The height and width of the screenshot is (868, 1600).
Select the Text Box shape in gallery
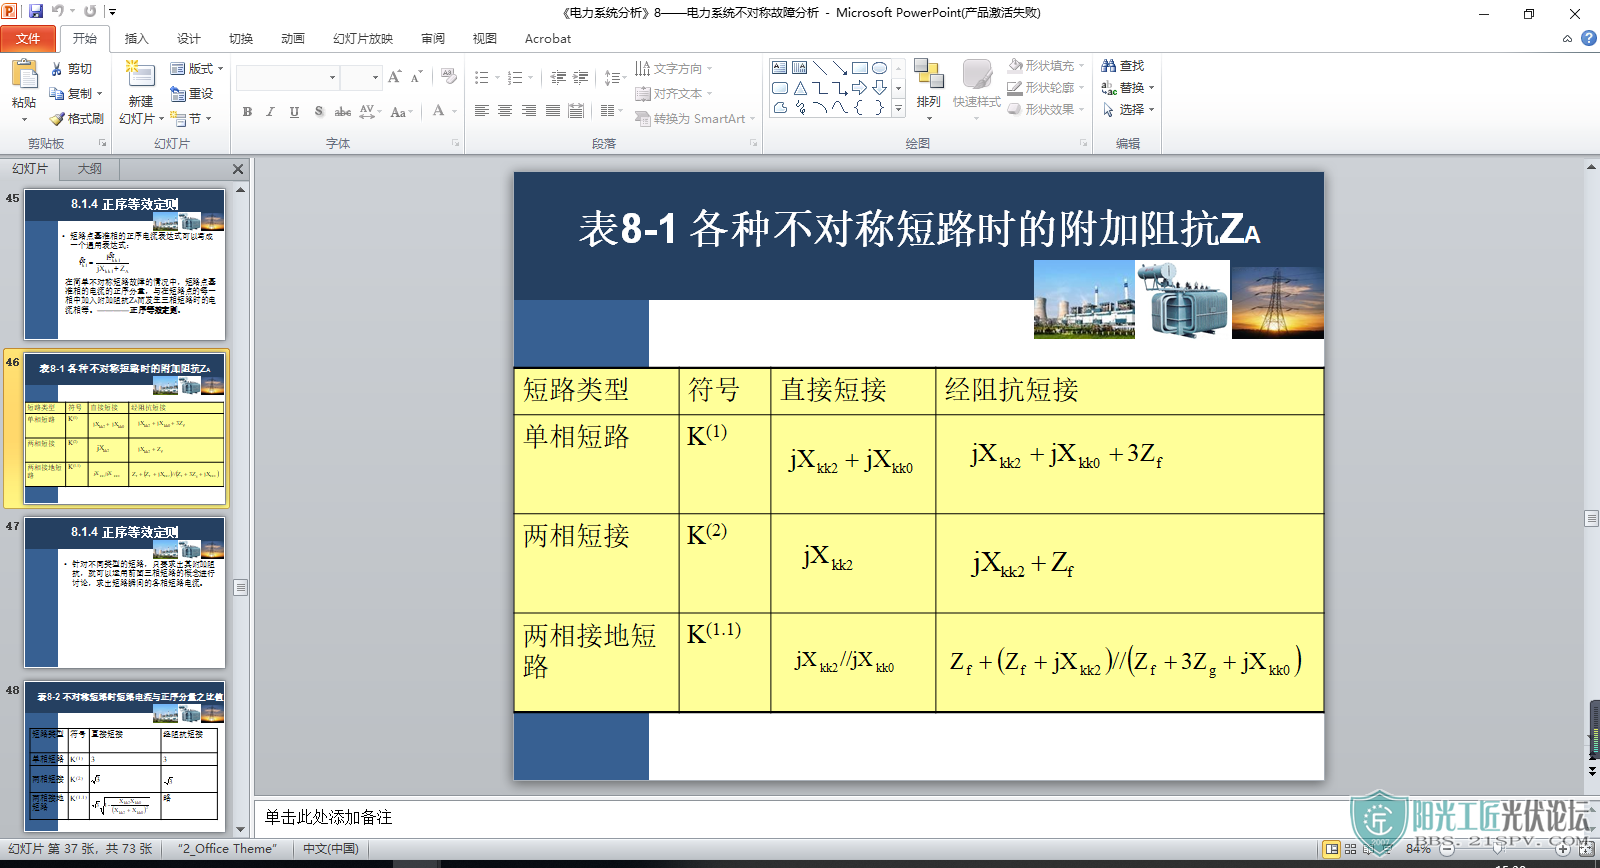click(780, 68)
